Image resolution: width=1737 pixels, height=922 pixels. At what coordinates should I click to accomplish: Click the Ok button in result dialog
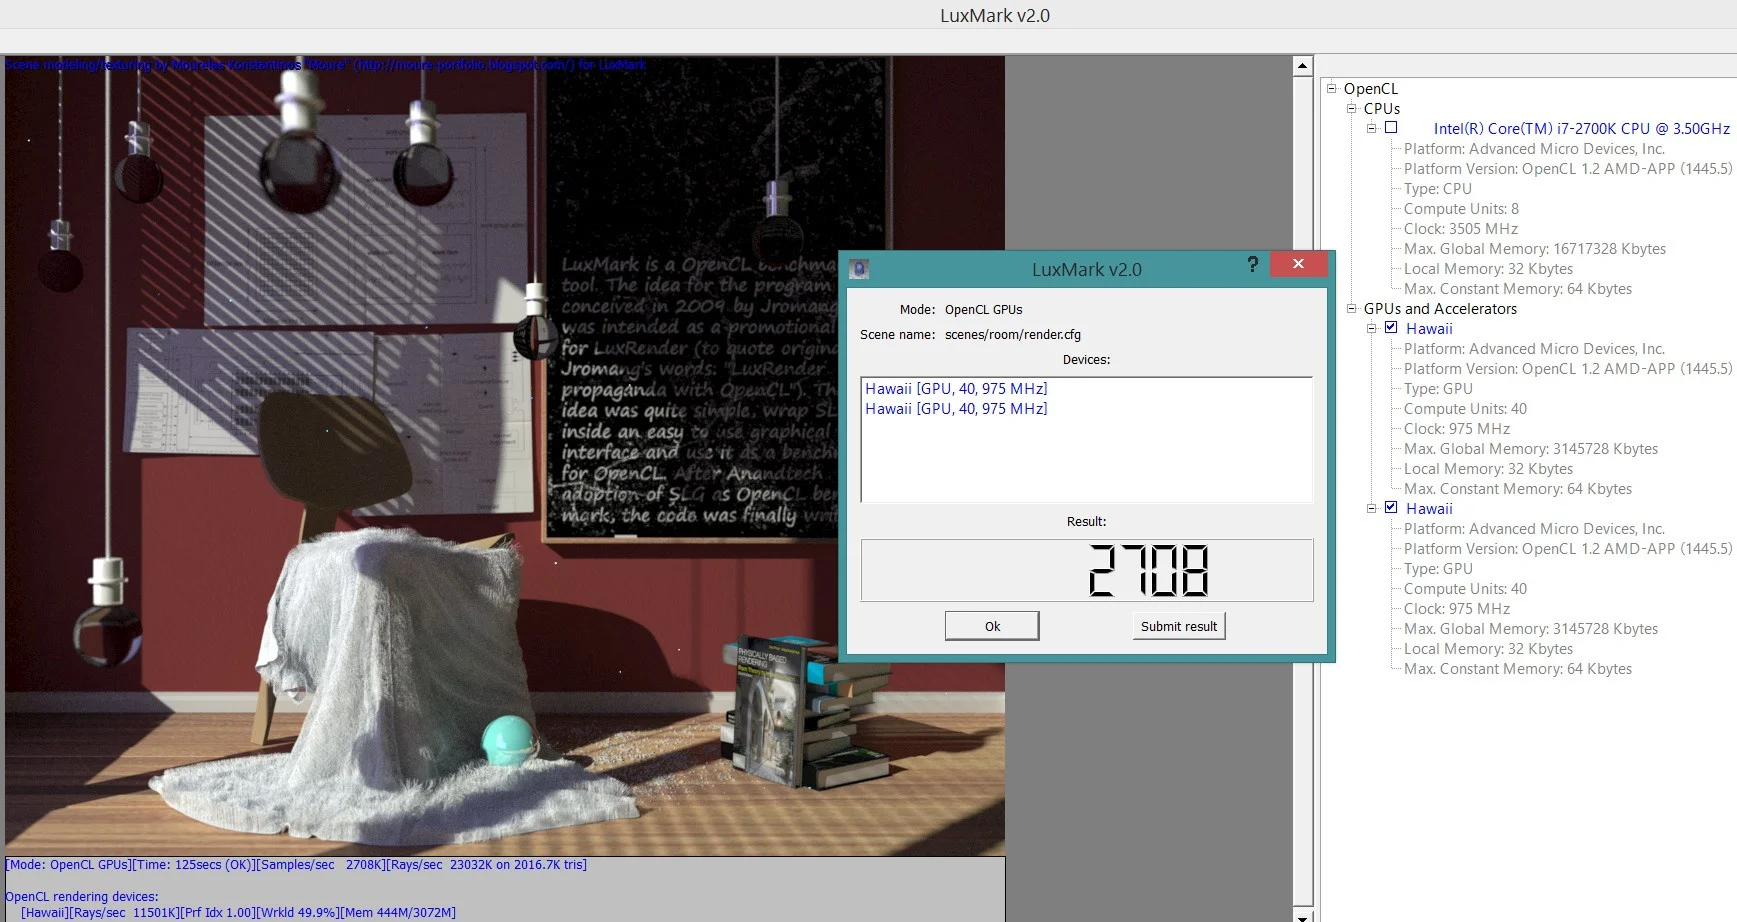click(x=992, y=626)
